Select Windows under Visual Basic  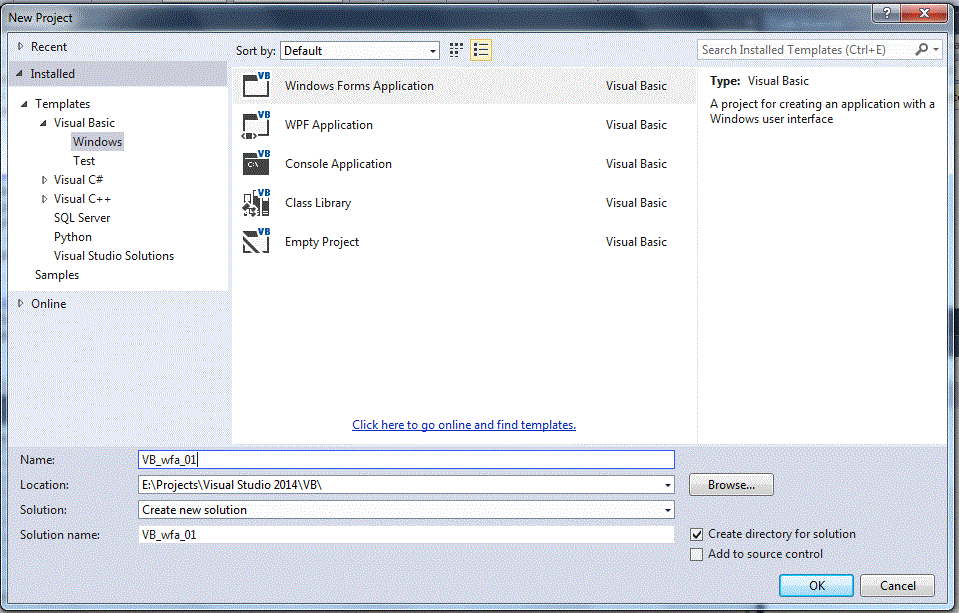pyautogui.click(x=97, y=142)
